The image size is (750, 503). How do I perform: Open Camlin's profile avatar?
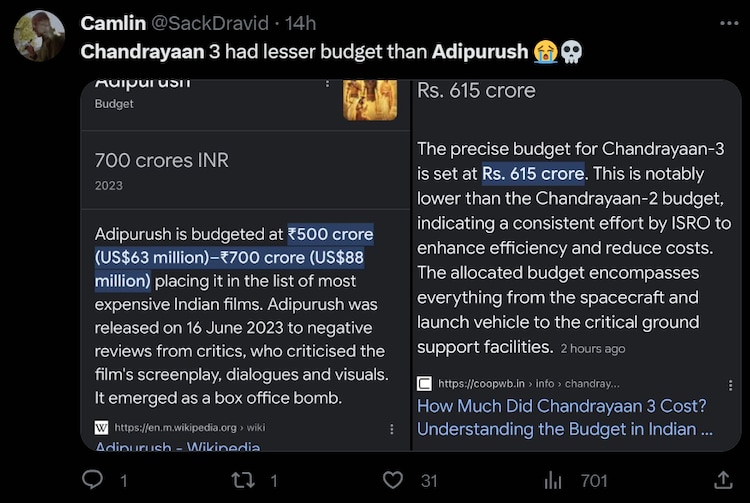[39, 36]
